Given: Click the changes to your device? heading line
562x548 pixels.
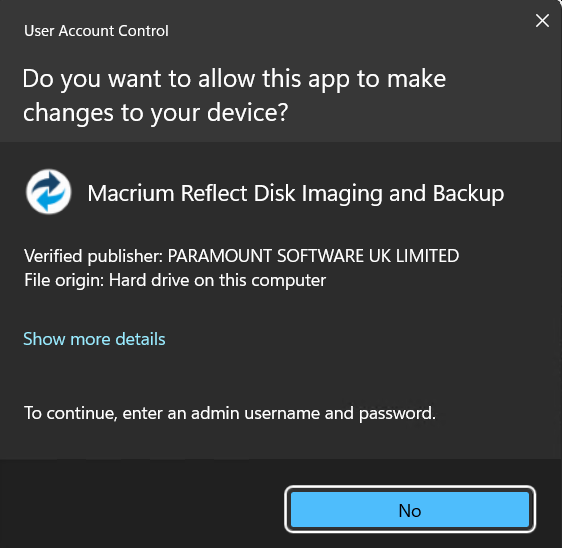Looking at the screenshot, I should click(155, 113).
